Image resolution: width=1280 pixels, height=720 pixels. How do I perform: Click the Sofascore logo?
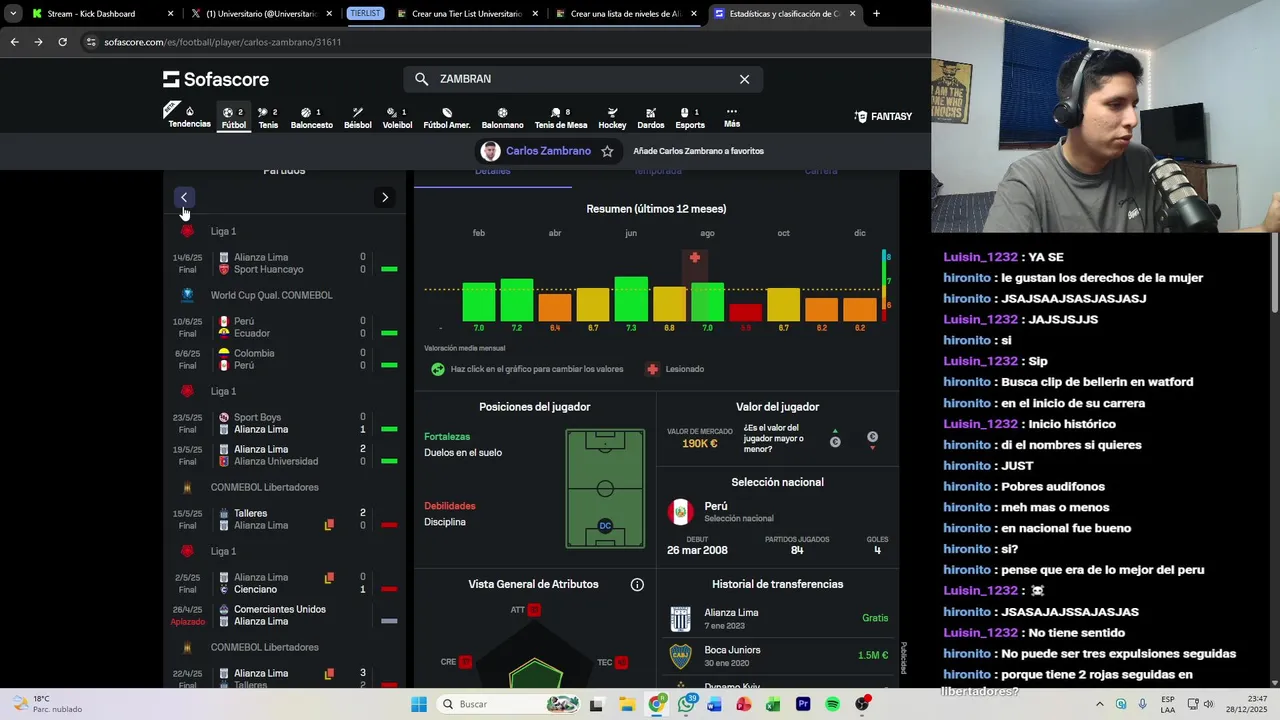[216, 79]
